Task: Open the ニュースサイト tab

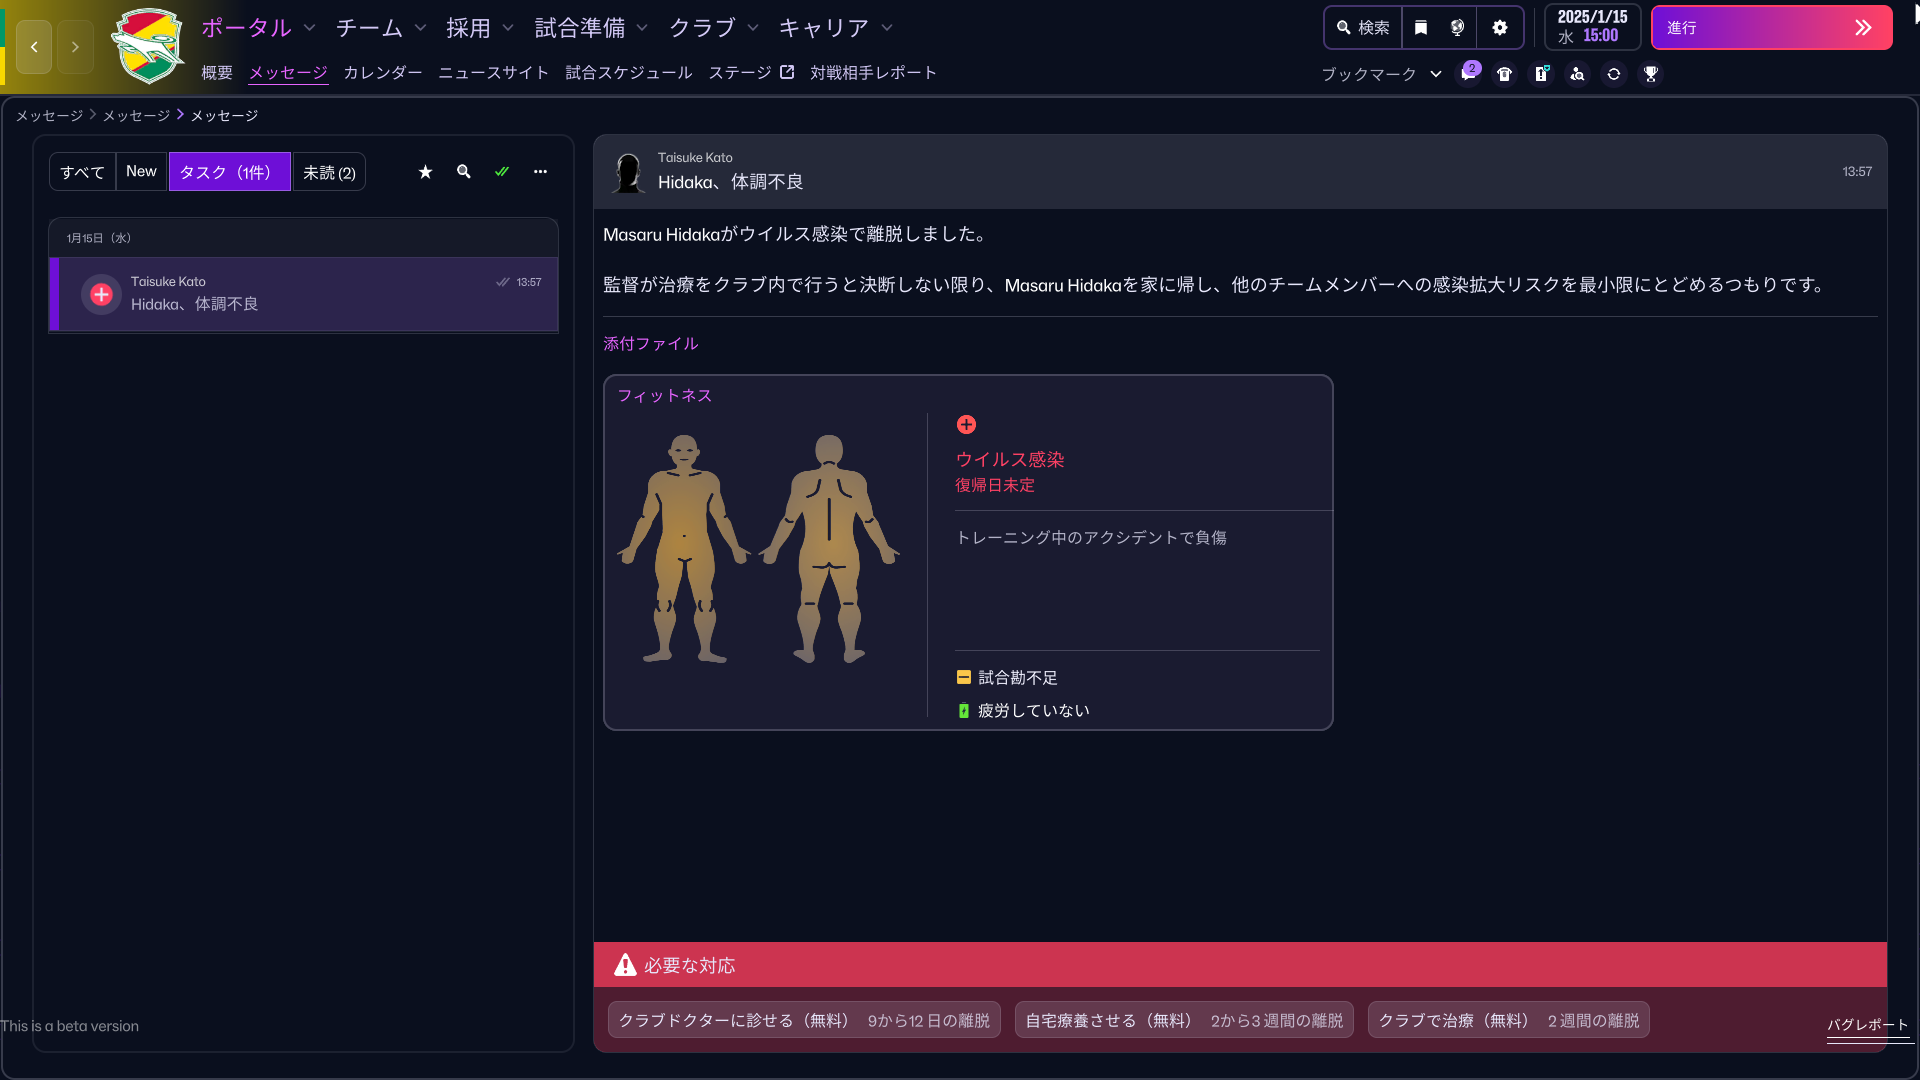Action: 494,73
